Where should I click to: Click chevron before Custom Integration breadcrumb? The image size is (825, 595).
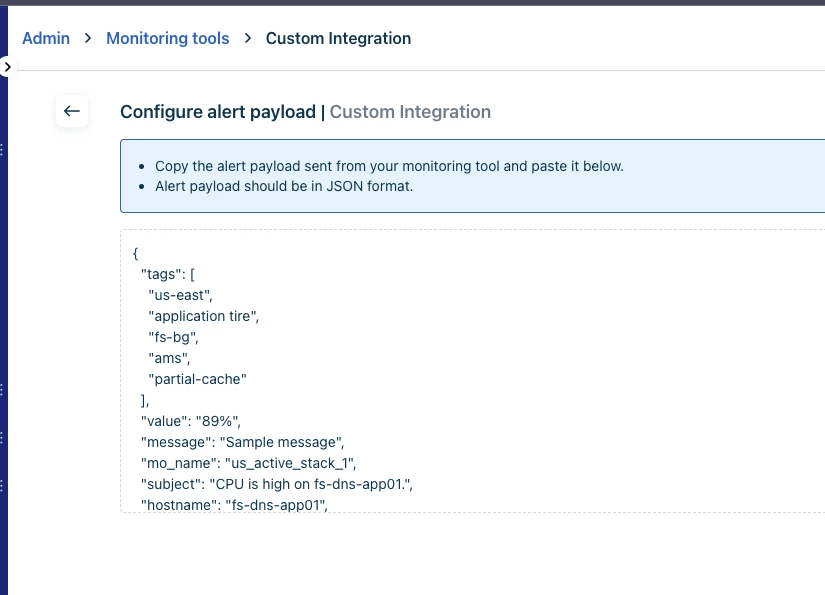(248, 38)
